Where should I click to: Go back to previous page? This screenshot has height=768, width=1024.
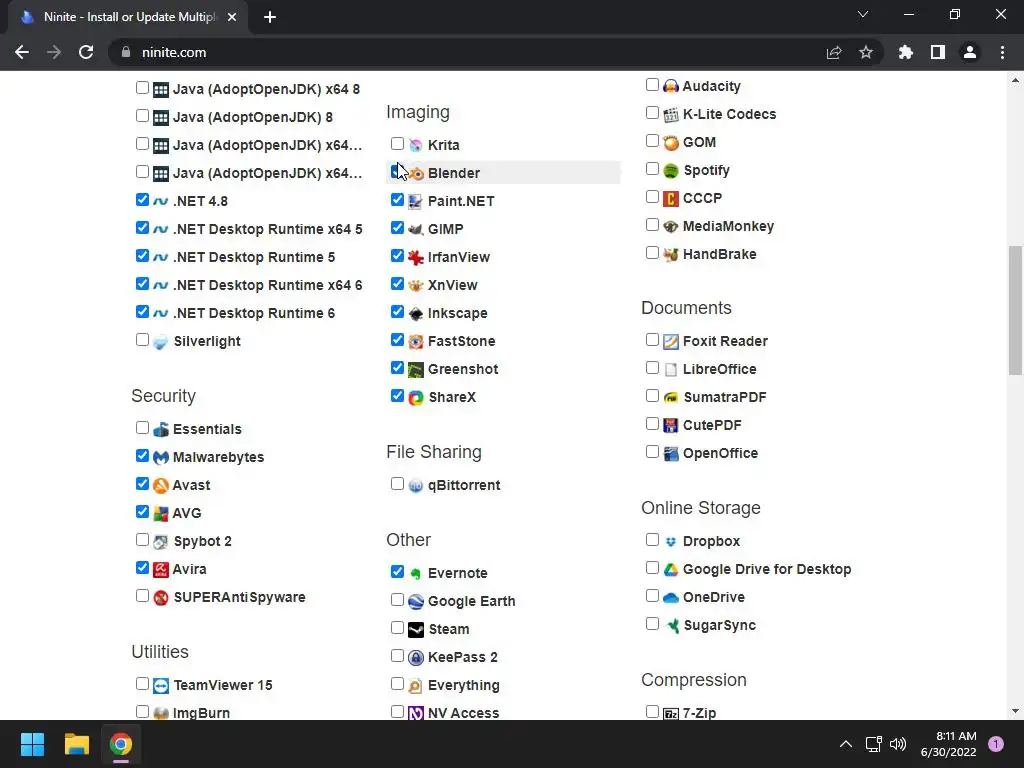(x=22, y=52)
